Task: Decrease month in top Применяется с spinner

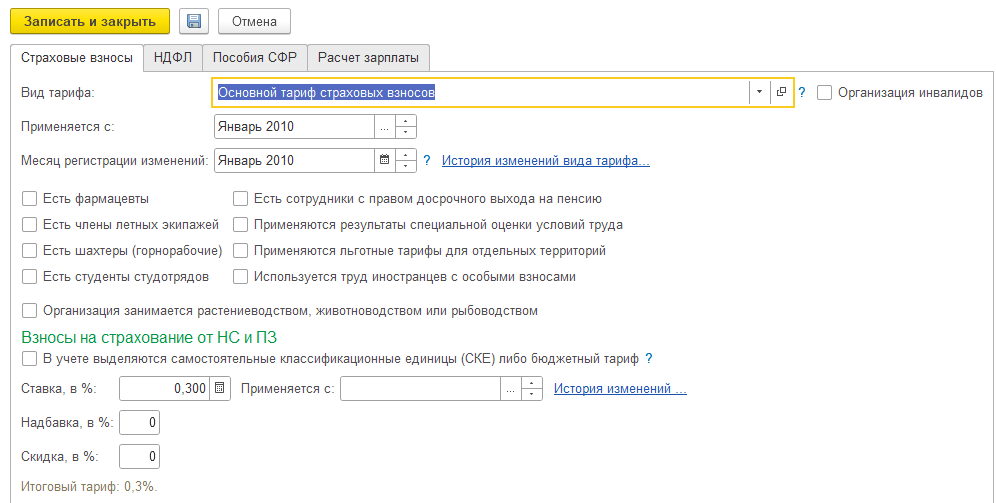Action: point(405,132)
